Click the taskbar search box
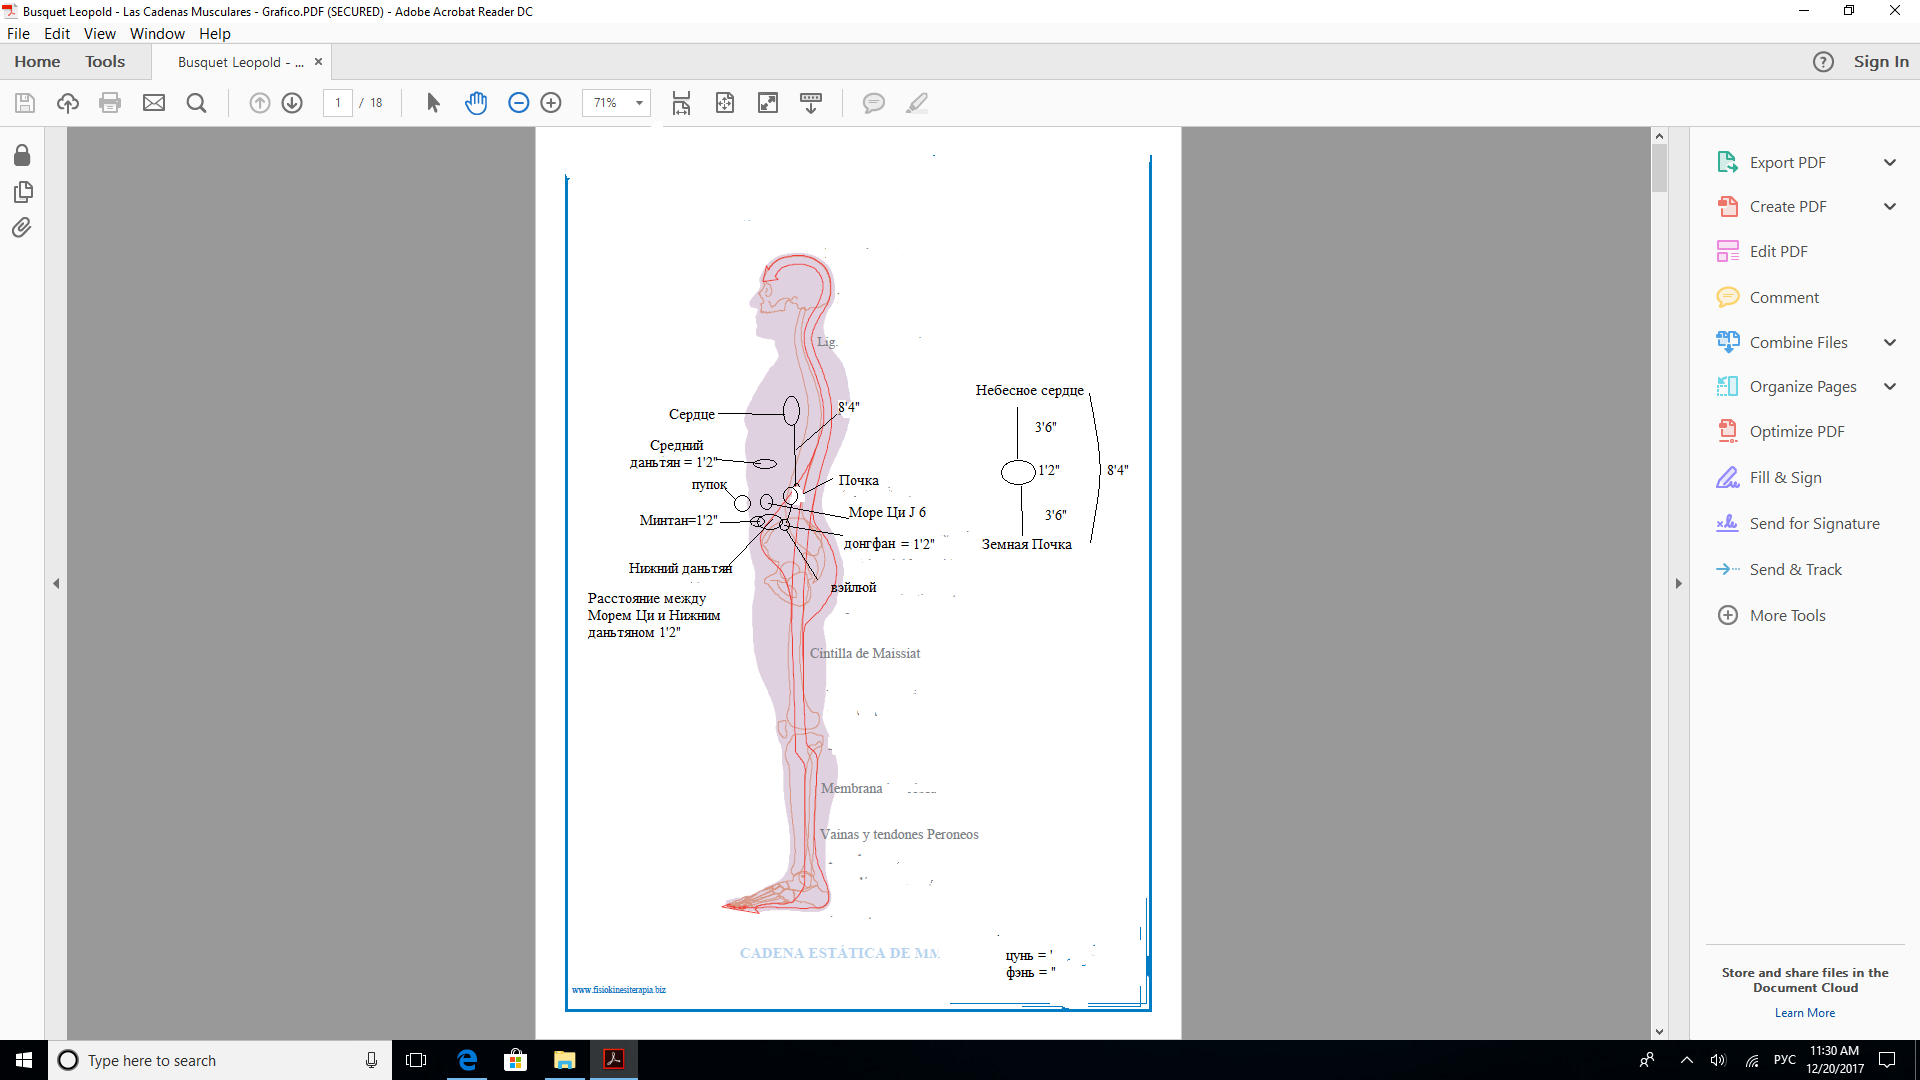 pyautogui.click(x=220, y=1060)
